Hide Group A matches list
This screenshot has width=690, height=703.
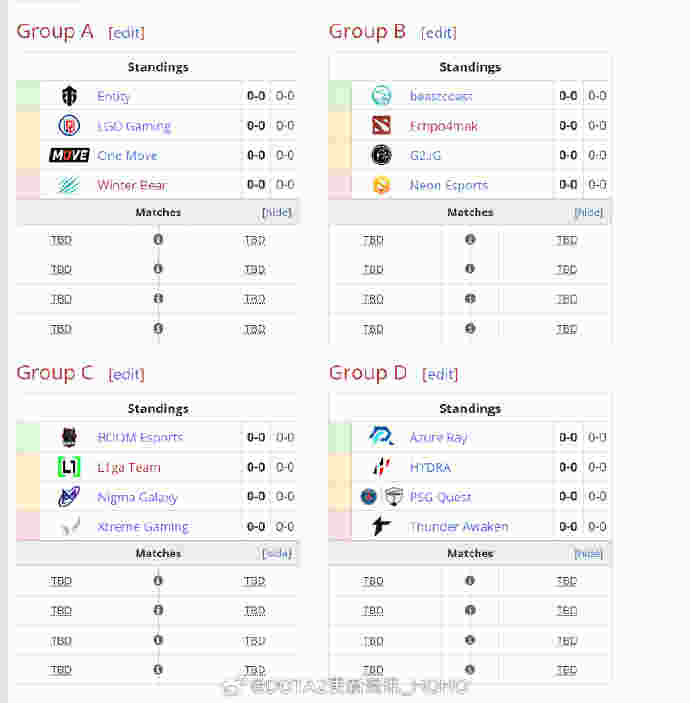click(x=277, y=212)
